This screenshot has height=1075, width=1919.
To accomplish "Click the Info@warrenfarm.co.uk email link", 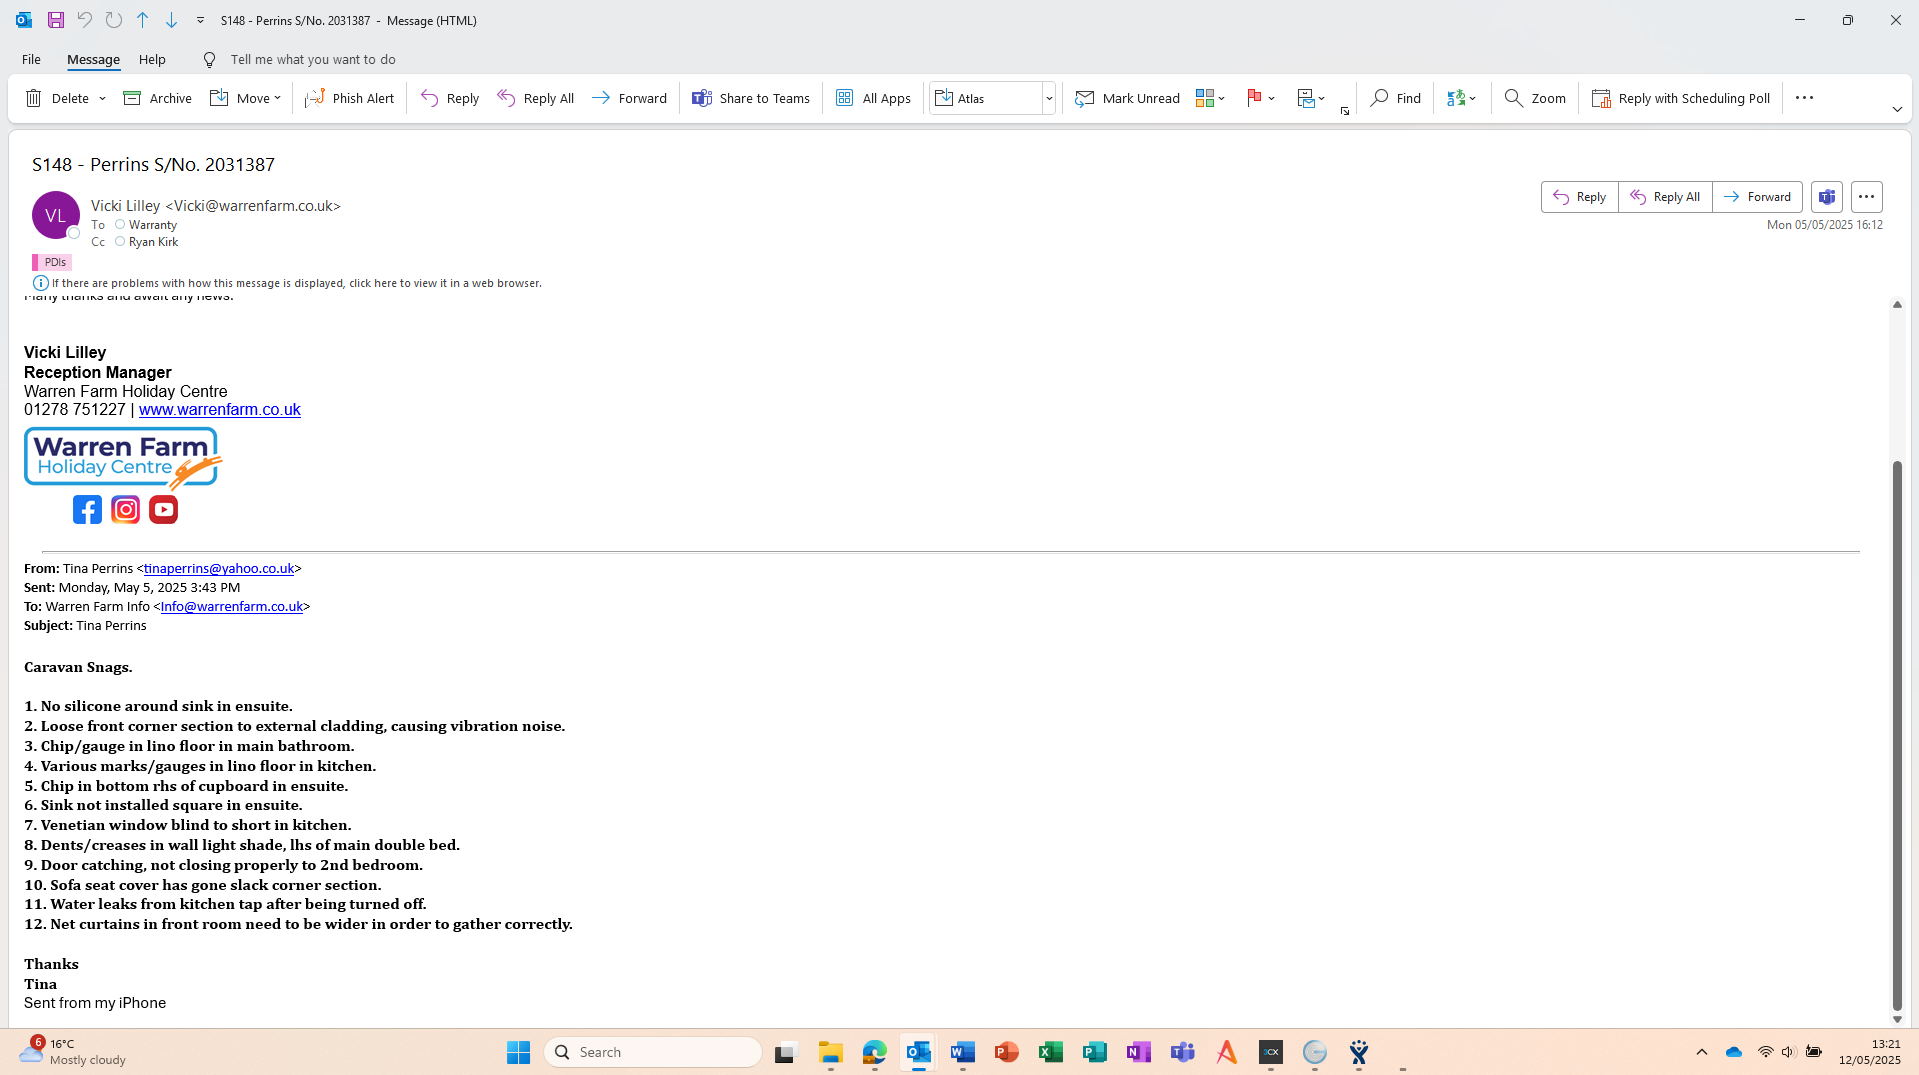I will (232, 607).
